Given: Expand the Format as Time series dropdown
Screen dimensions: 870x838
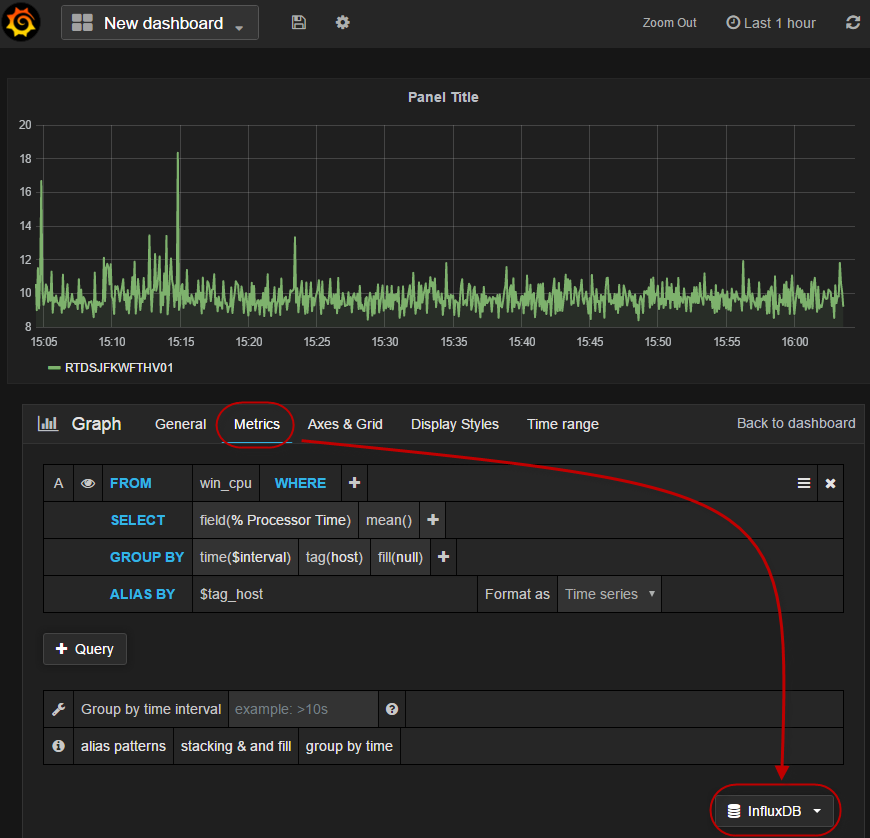Looking at the screenshot, I should pyautogui.click(x=610, y=594).
